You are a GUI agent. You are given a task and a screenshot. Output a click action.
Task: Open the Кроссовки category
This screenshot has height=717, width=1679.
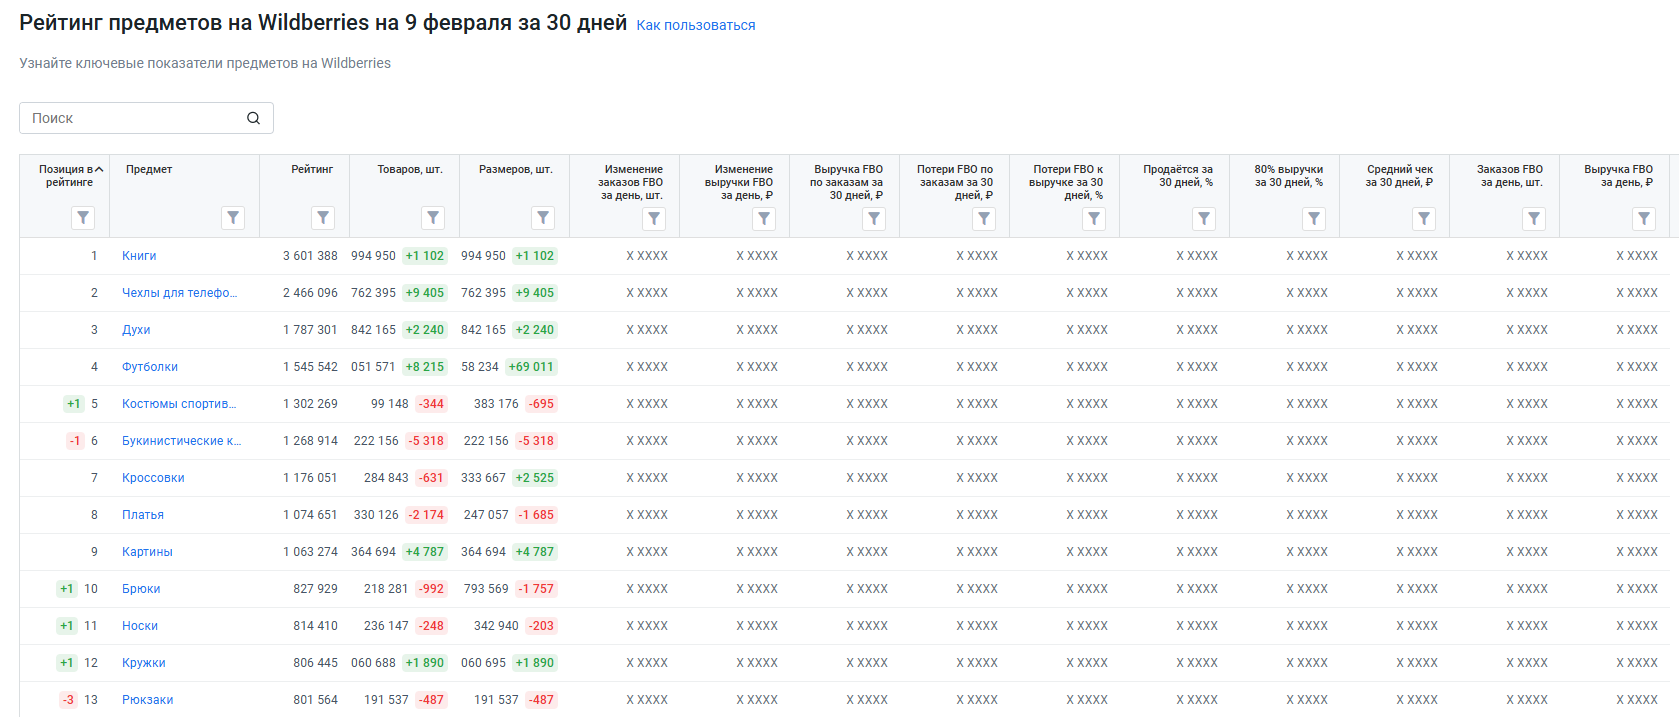153,478
